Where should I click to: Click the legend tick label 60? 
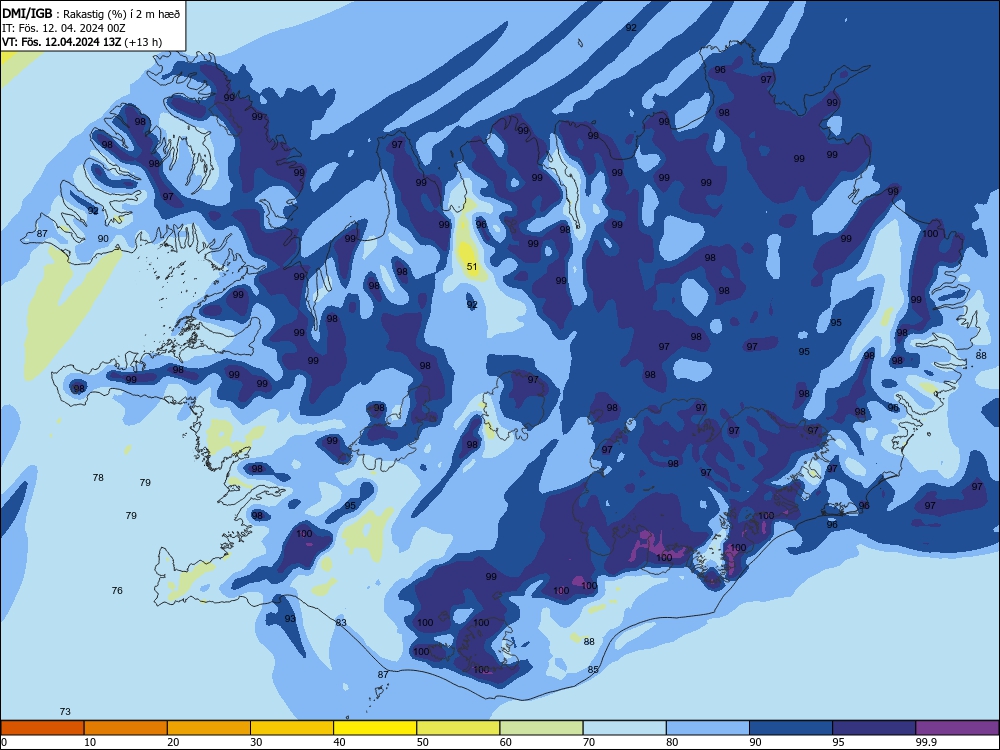tap(506, 742)
